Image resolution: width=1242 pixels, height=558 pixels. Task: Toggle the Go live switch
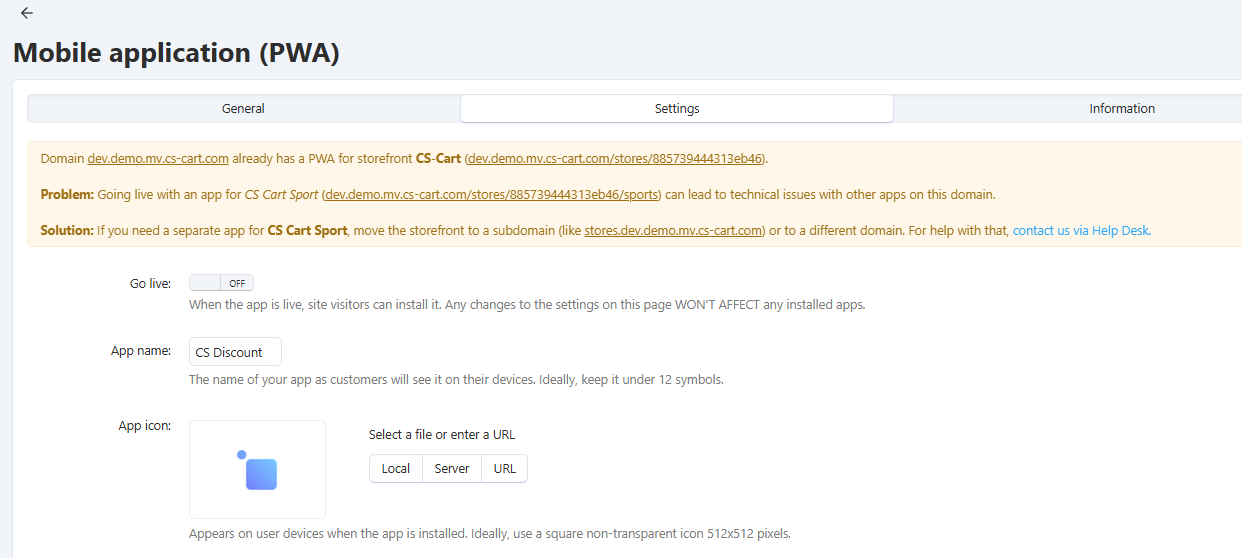pyautogui.click(x=221, y=283)
